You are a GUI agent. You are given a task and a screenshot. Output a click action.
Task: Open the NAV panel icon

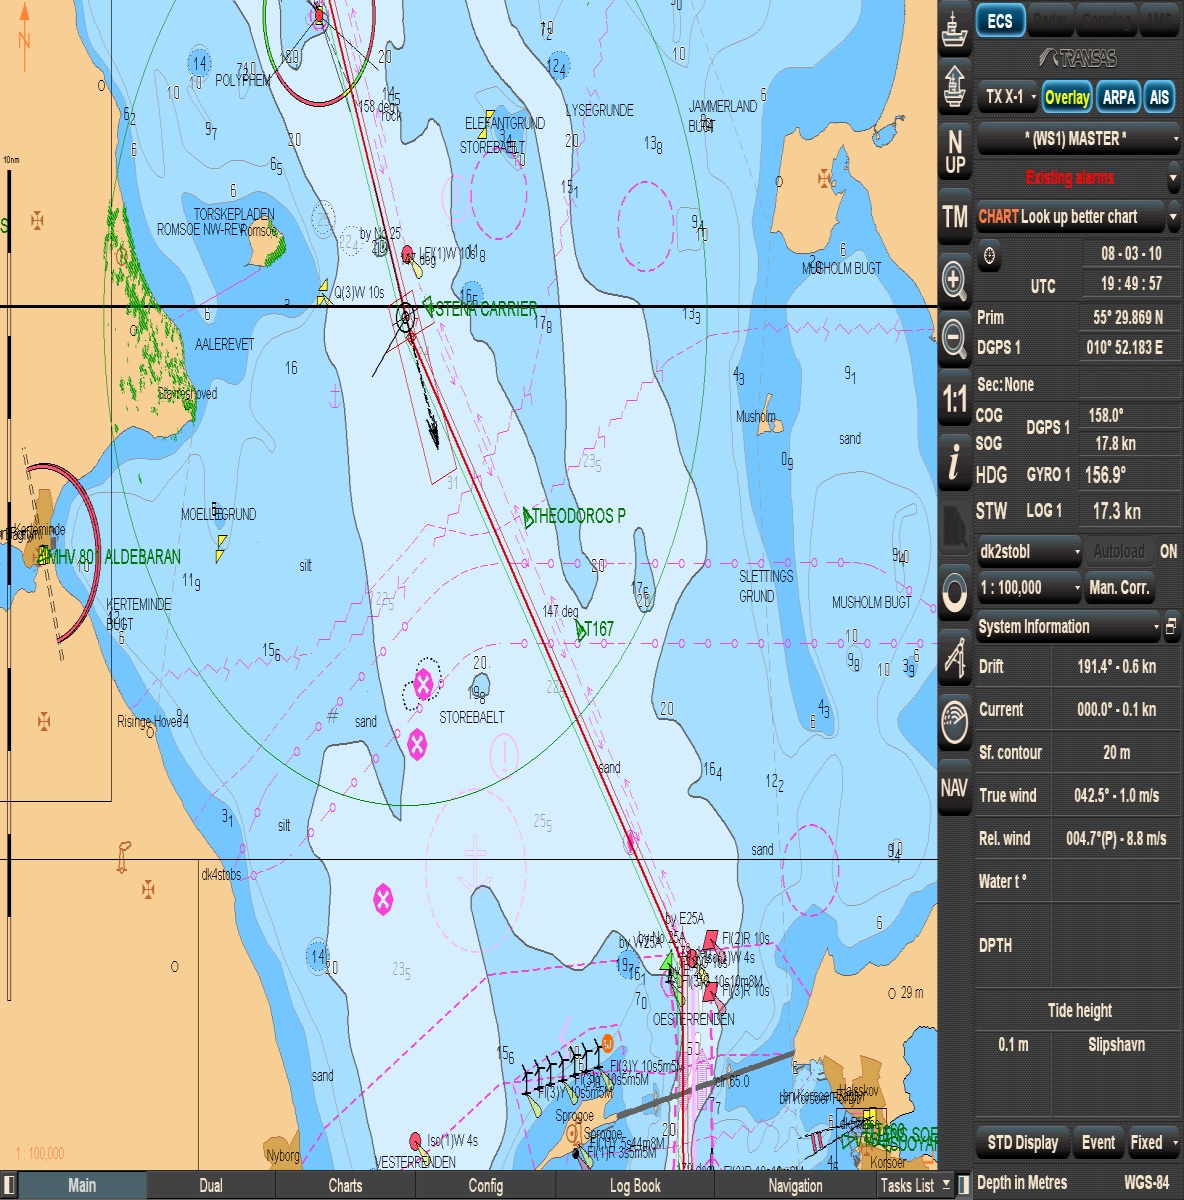point(954,789)
